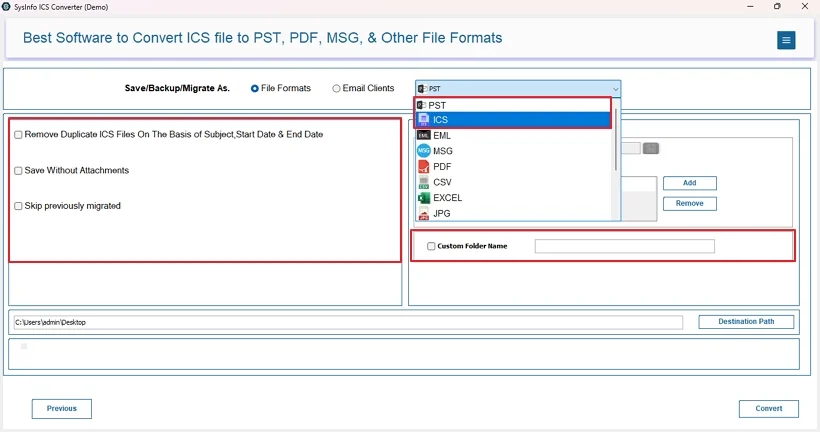Screen dimensions: 820x432
Task: Click the SysInfo app logo in title bar
Action: pyautogui.click(x=6, y=7)
